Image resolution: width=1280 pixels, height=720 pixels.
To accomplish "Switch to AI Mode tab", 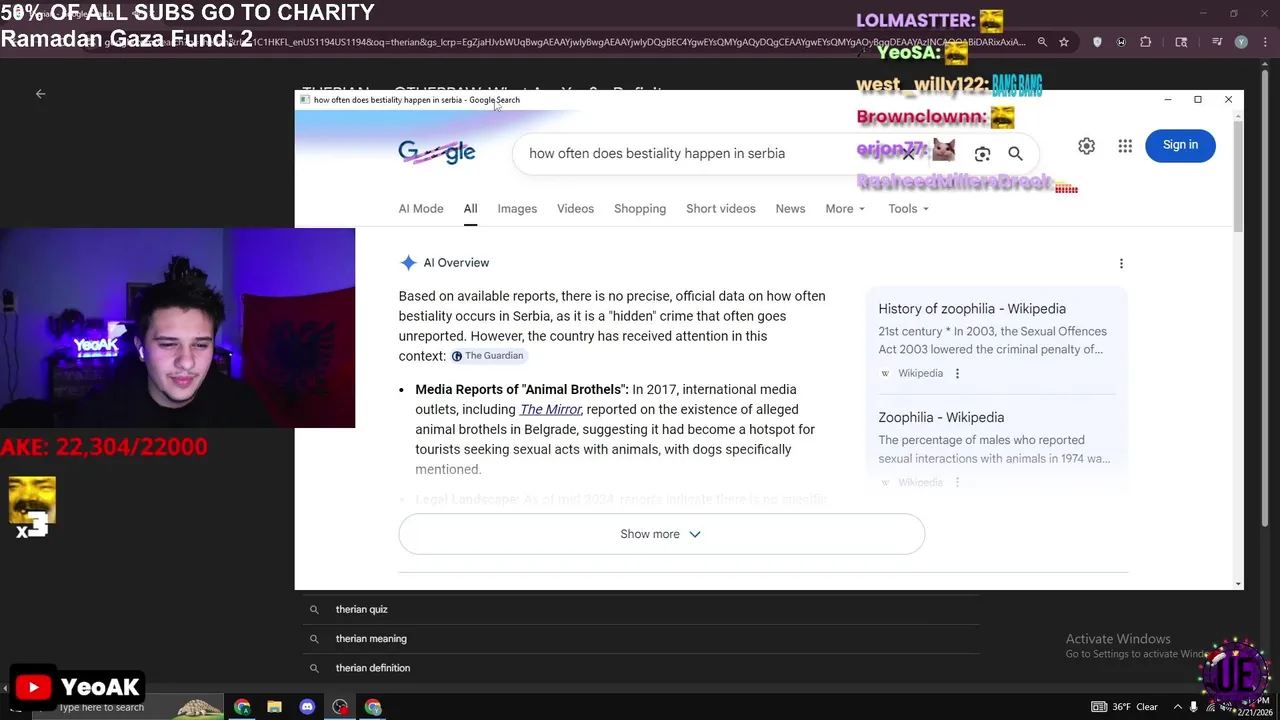I will pos(421,209).
